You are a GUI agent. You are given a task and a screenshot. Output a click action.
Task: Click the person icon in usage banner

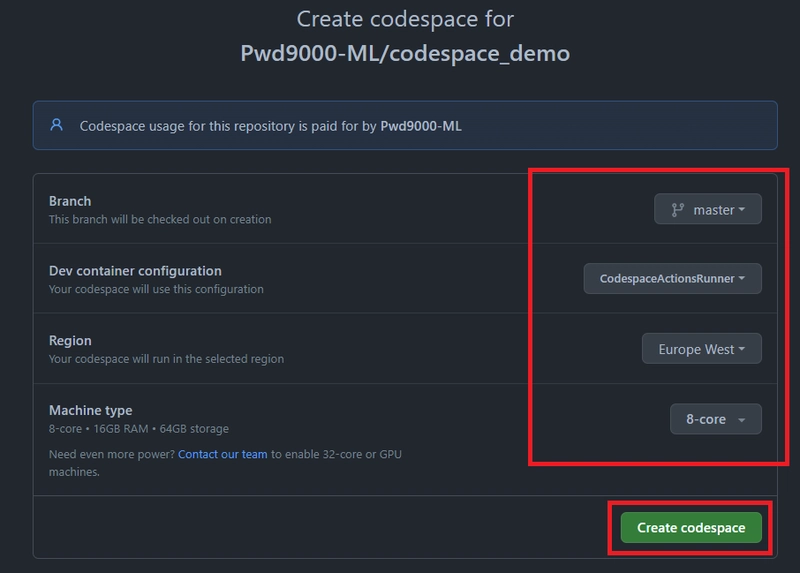(57, 126)
